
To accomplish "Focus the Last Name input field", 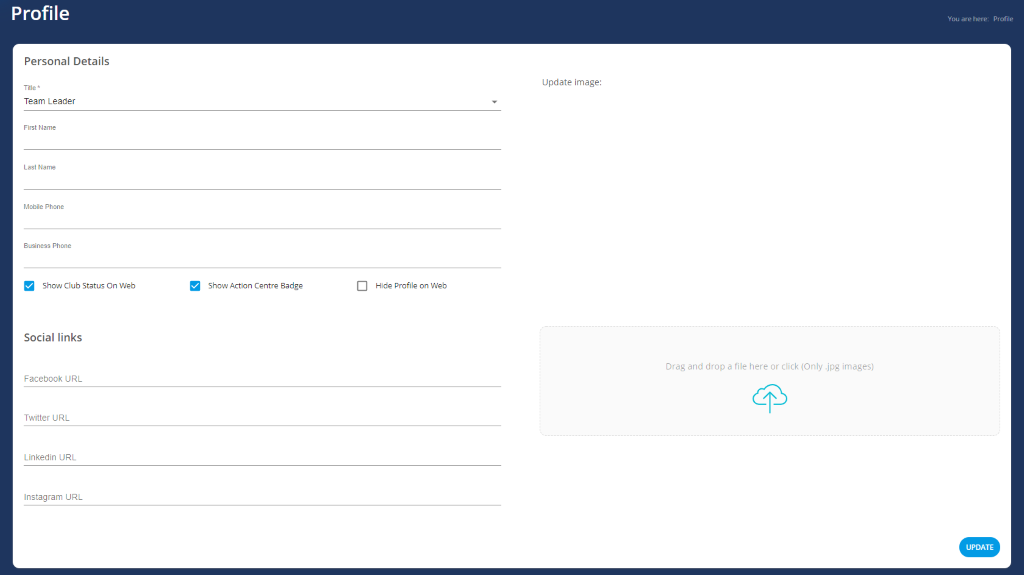I will [262, 181].
